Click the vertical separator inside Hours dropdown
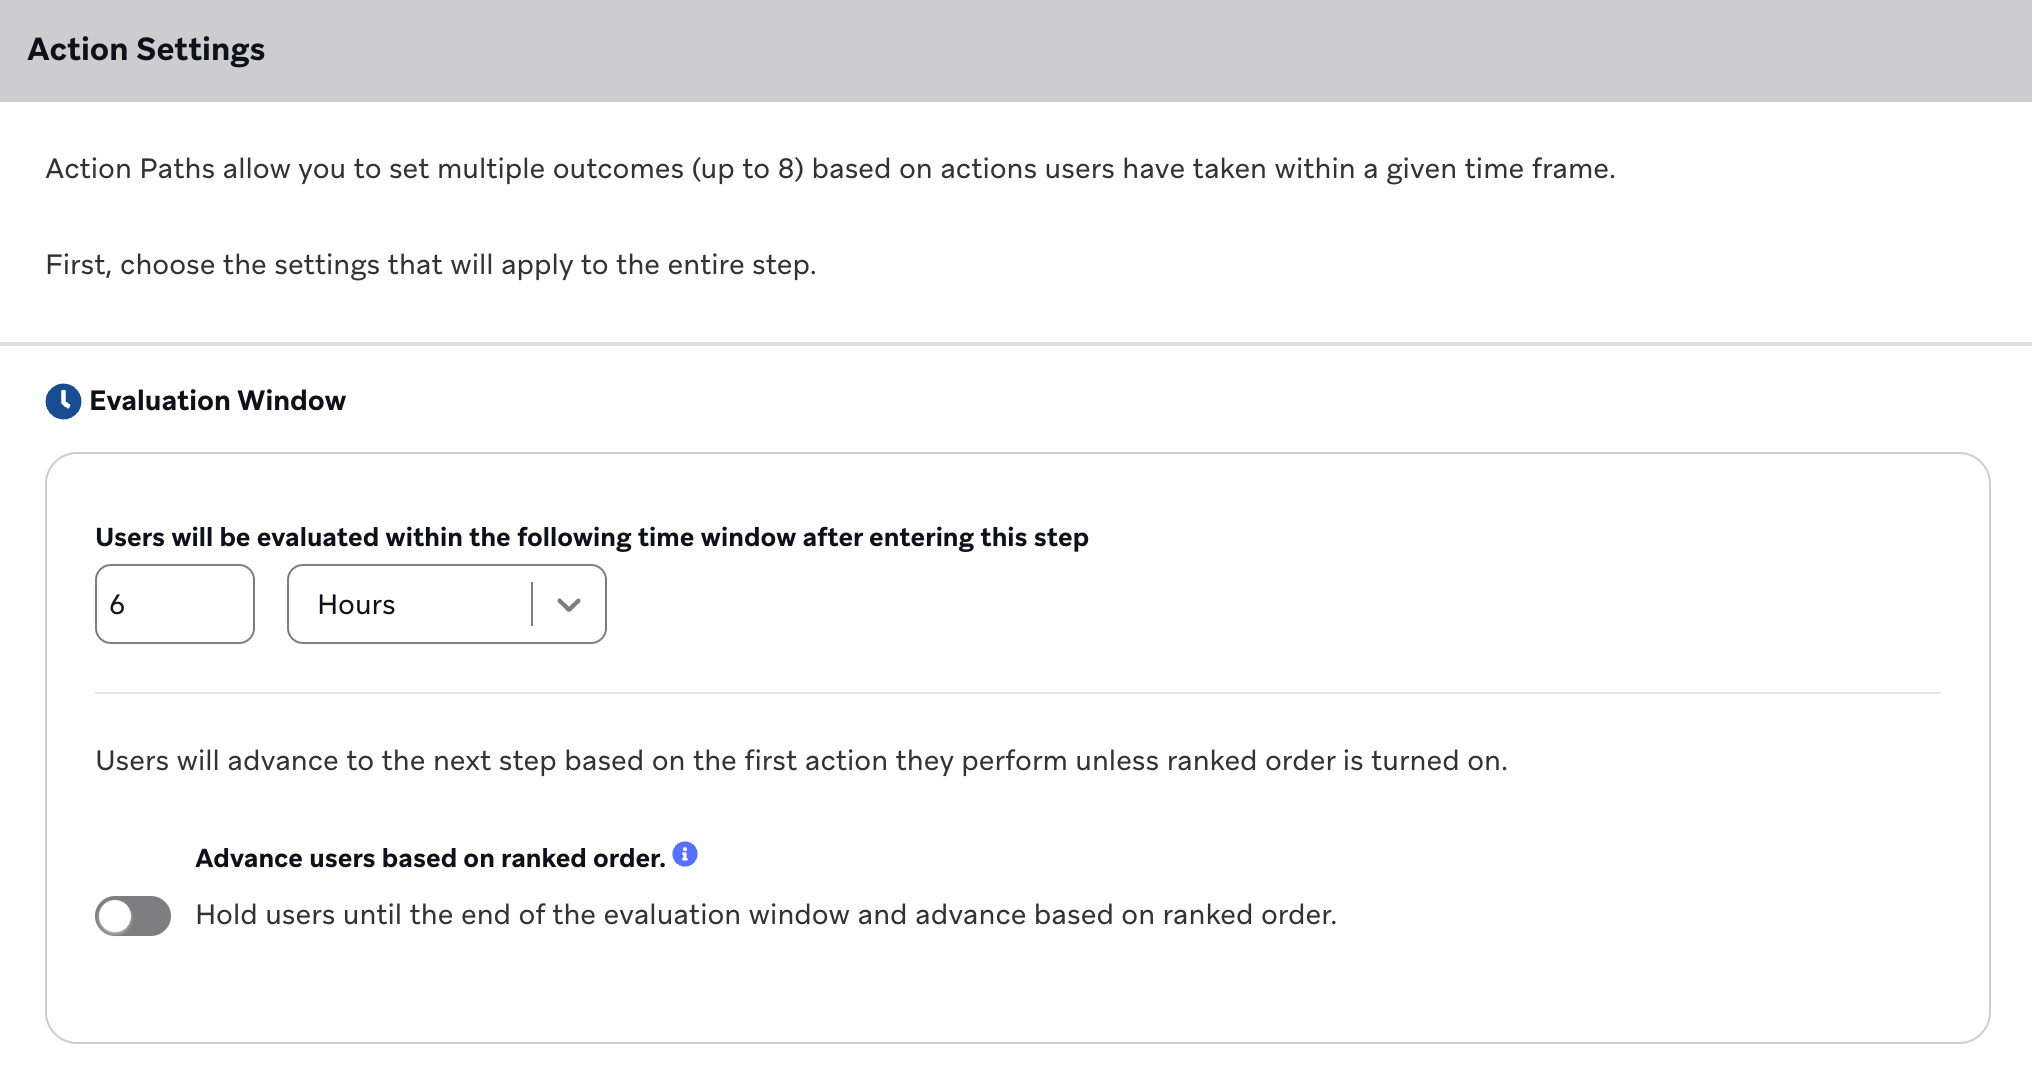 pyautogui.click(x=532, y=604)
